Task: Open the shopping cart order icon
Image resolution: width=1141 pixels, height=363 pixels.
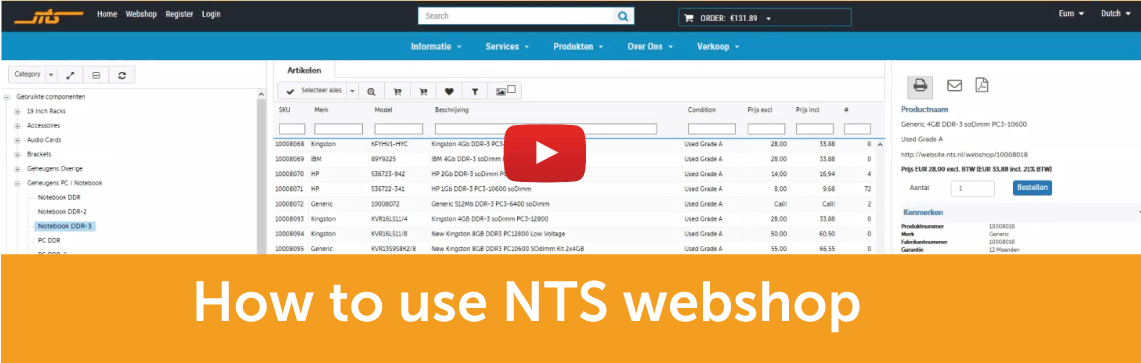Action: pyautogui.click(x=687, y=18)
